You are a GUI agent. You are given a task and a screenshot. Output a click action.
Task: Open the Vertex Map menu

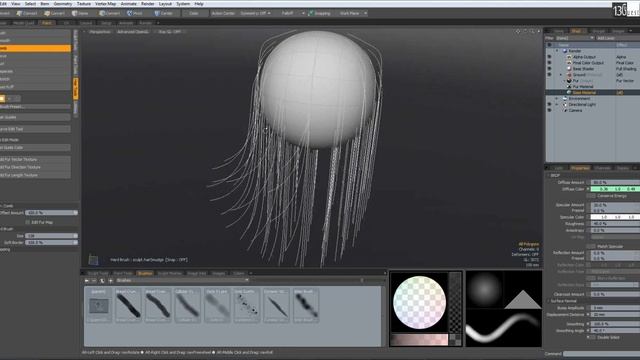pyautogui.click(x=105, y=4)
